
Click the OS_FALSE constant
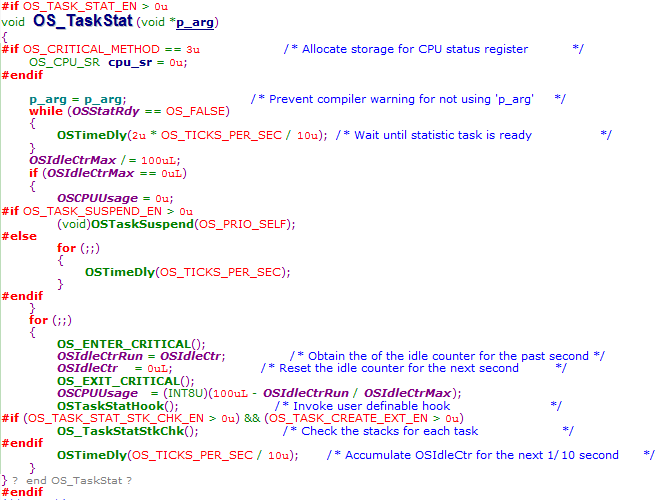point(196,111)
